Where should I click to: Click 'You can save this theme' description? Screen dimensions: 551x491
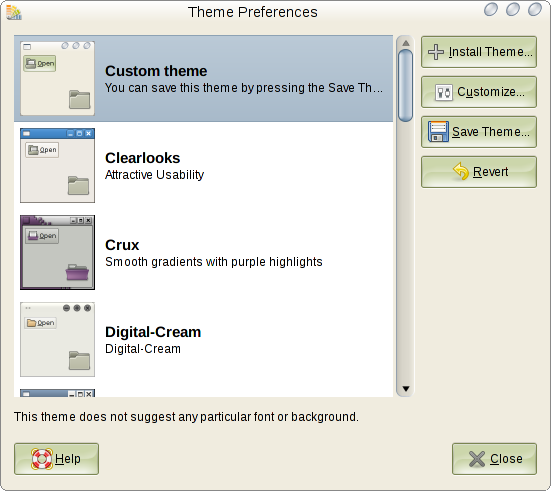[x=244, y=88]
